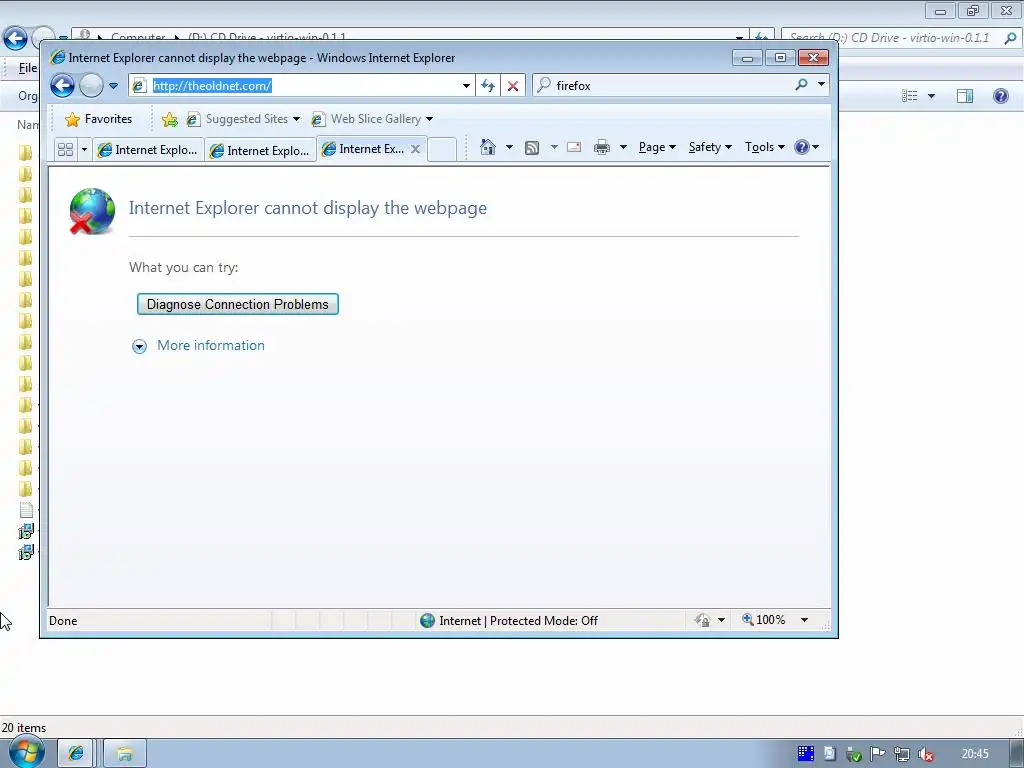Viewport: 1024px width, 768px height.
Task: Click Explorer window's help icon
Action: [1000, 96]
